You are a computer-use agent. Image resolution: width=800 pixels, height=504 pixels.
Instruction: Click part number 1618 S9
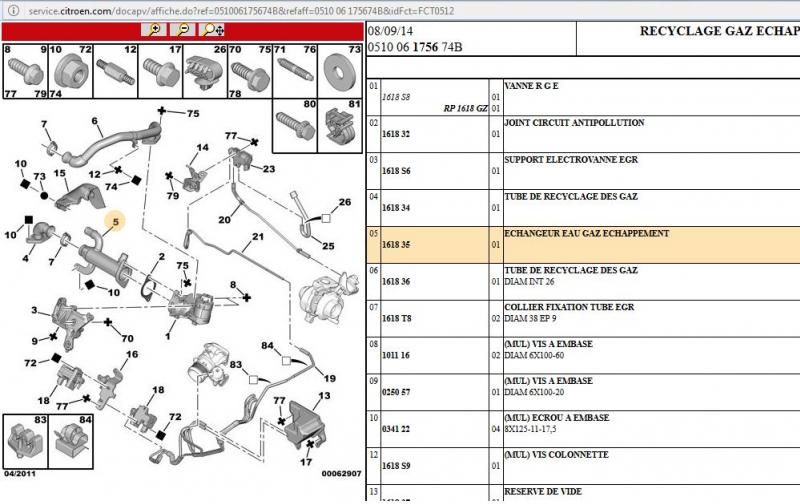click(x=396, y=466)
